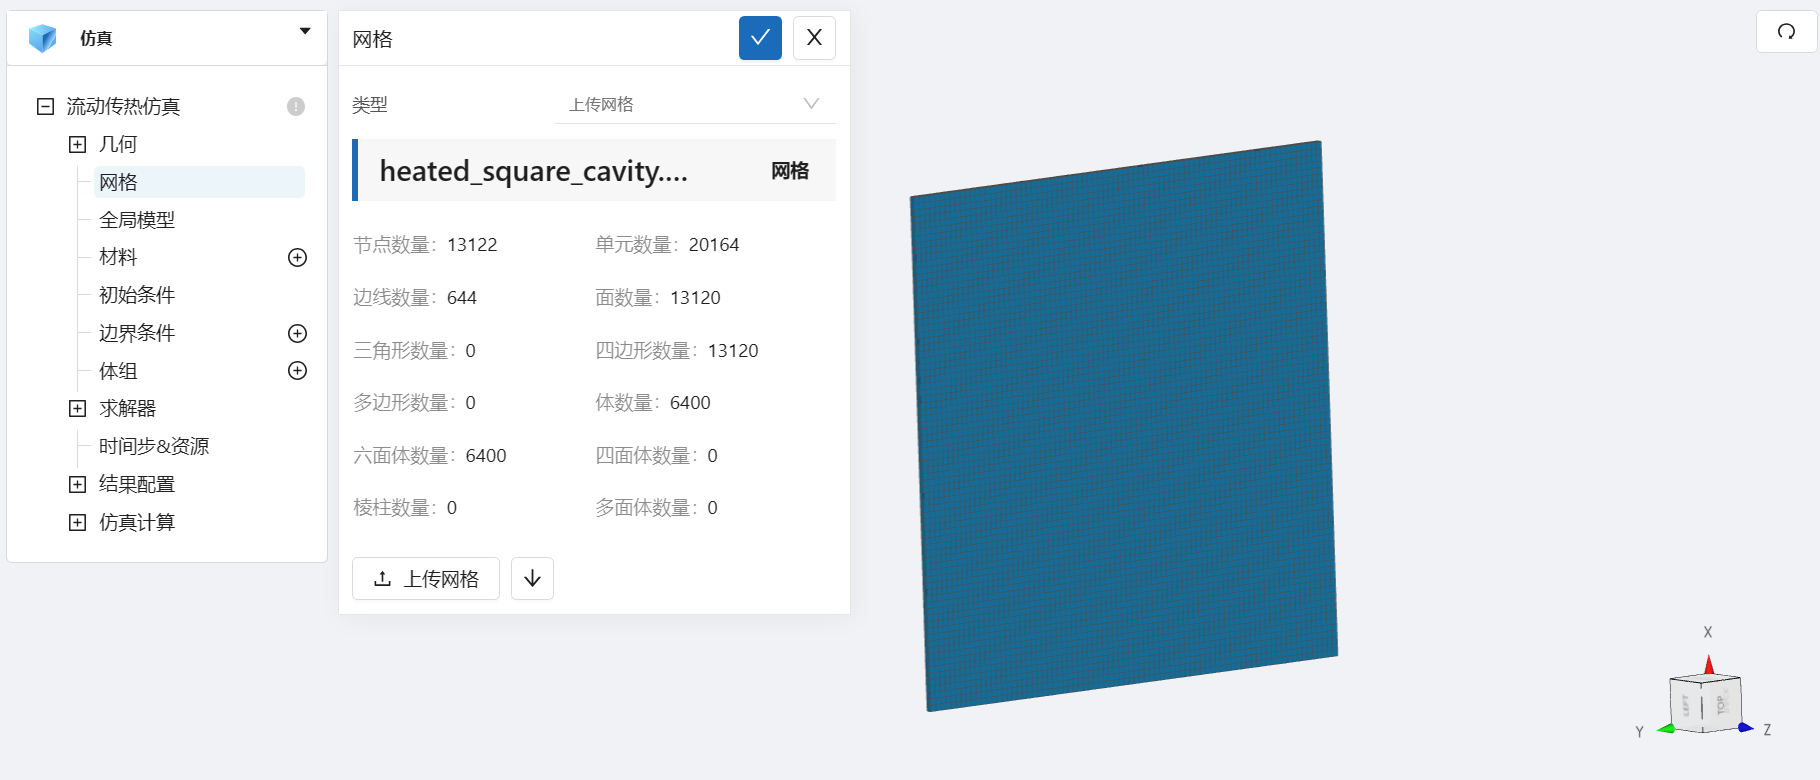Click the orientation cube LEFT face

pos(1686,705)
